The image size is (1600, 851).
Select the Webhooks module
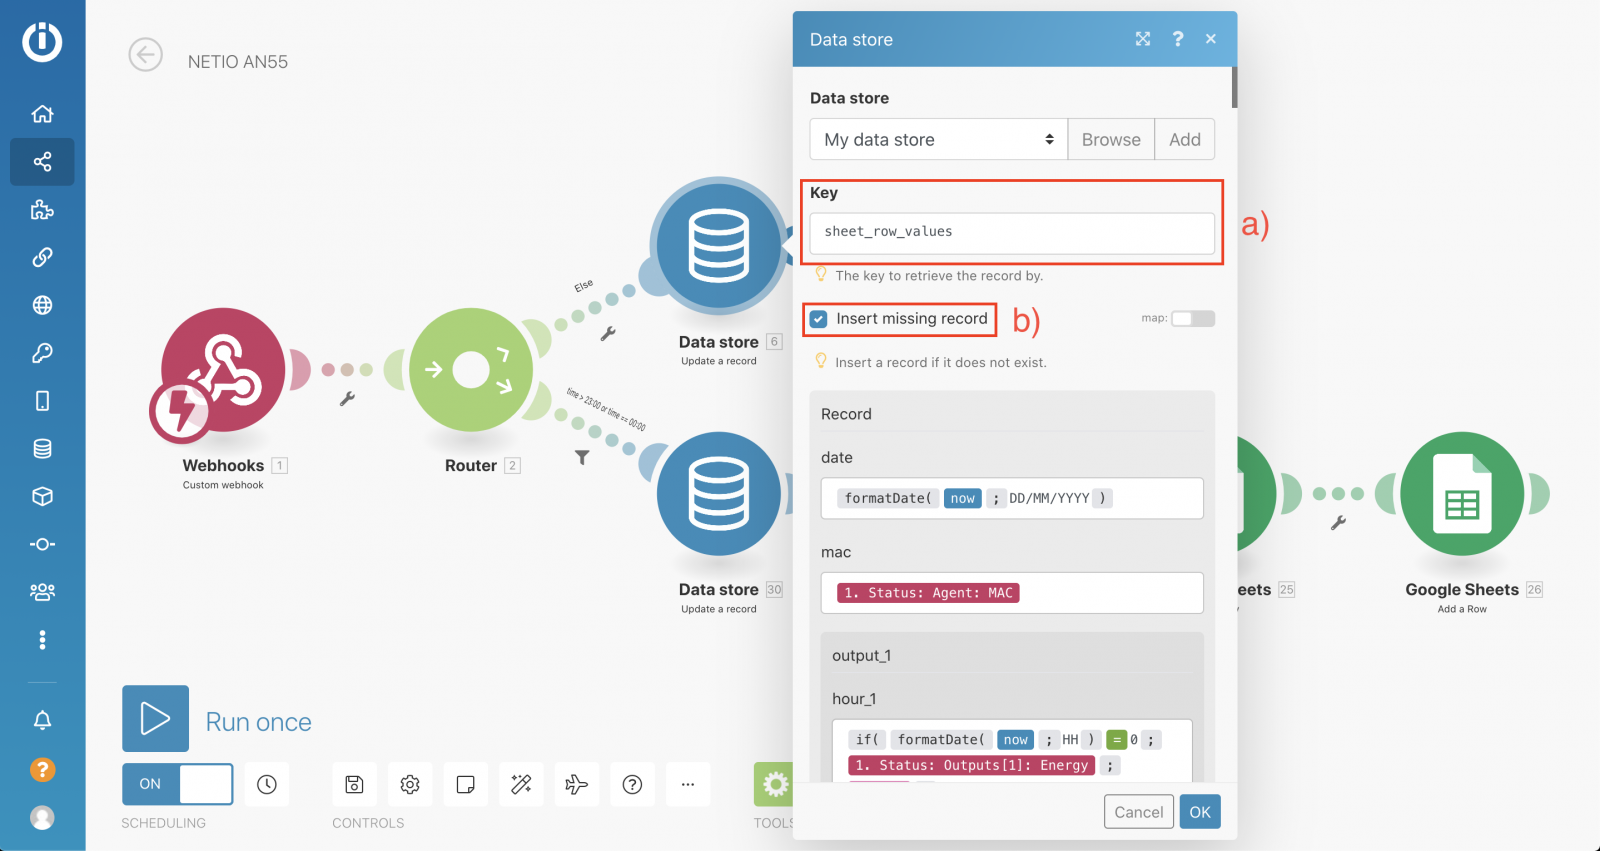click(223, 370)
